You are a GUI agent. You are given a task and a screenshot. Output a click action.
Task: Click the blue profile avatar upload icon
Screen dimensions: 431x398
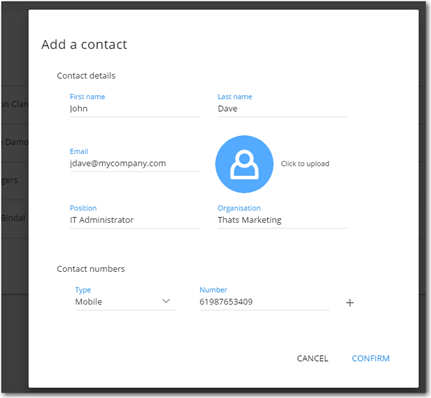[244, 164]
